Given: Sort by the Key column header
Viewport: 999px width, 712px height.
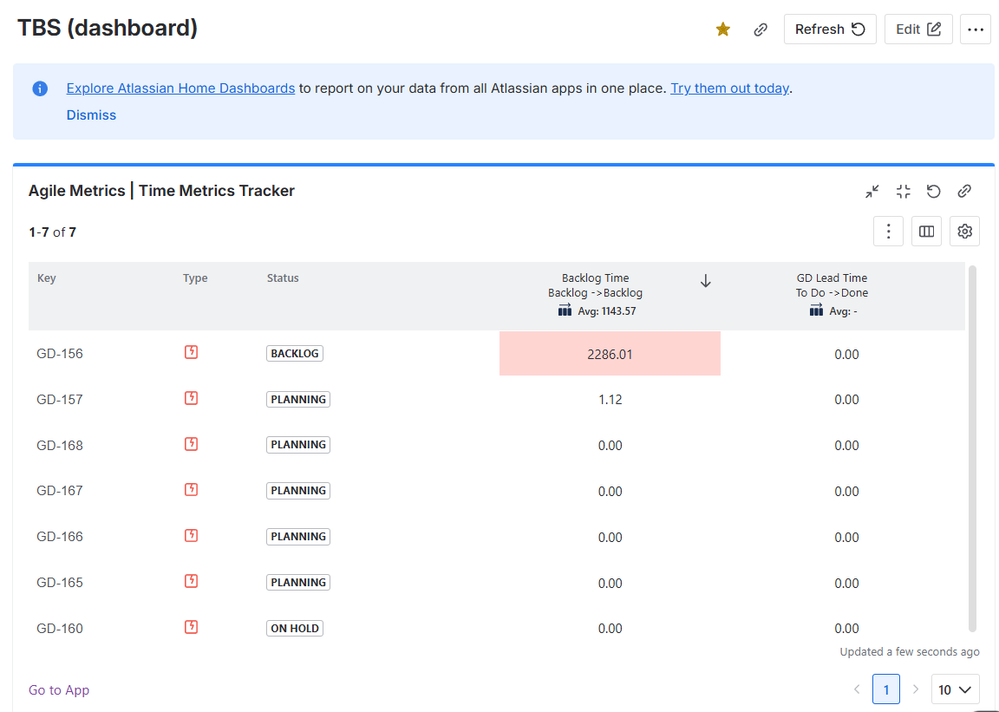Looking at the screenshot, I should coord(47,278).
